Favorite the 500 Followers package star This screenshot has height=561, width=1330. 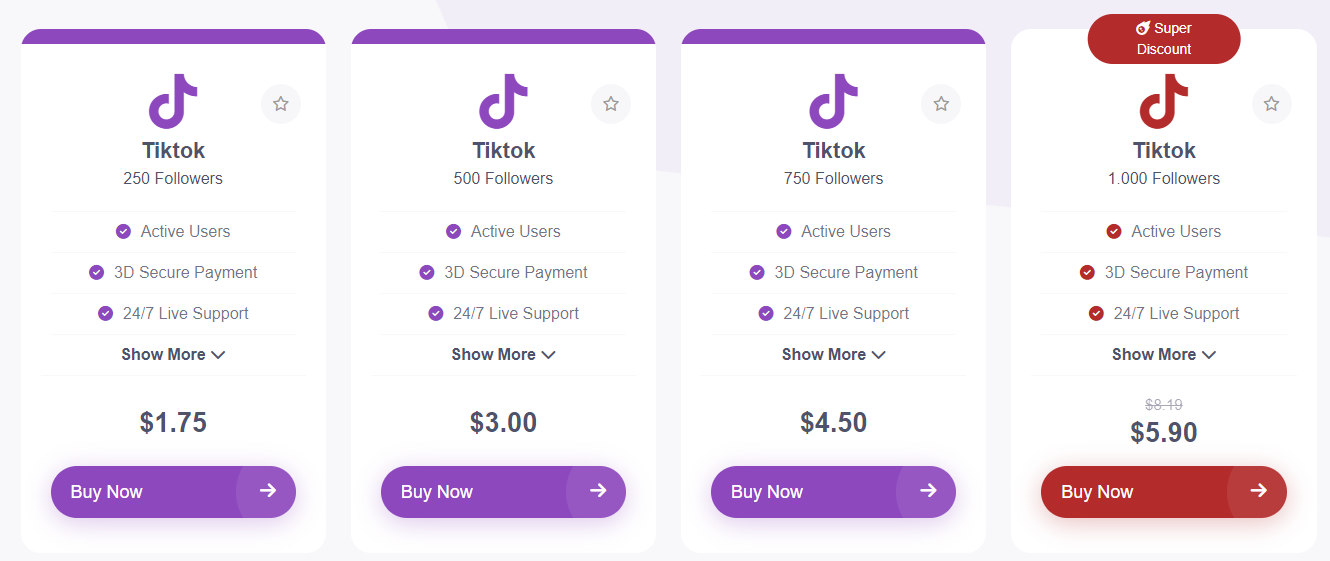611,104
